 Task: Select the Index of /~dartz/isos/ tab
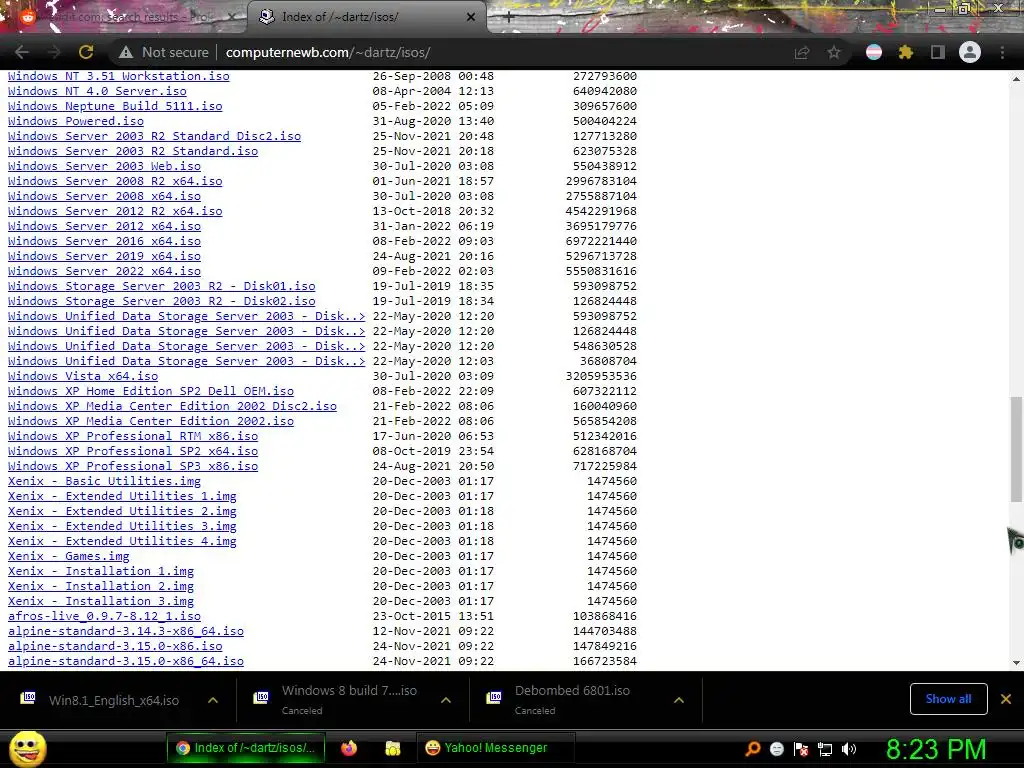[367, 17]
